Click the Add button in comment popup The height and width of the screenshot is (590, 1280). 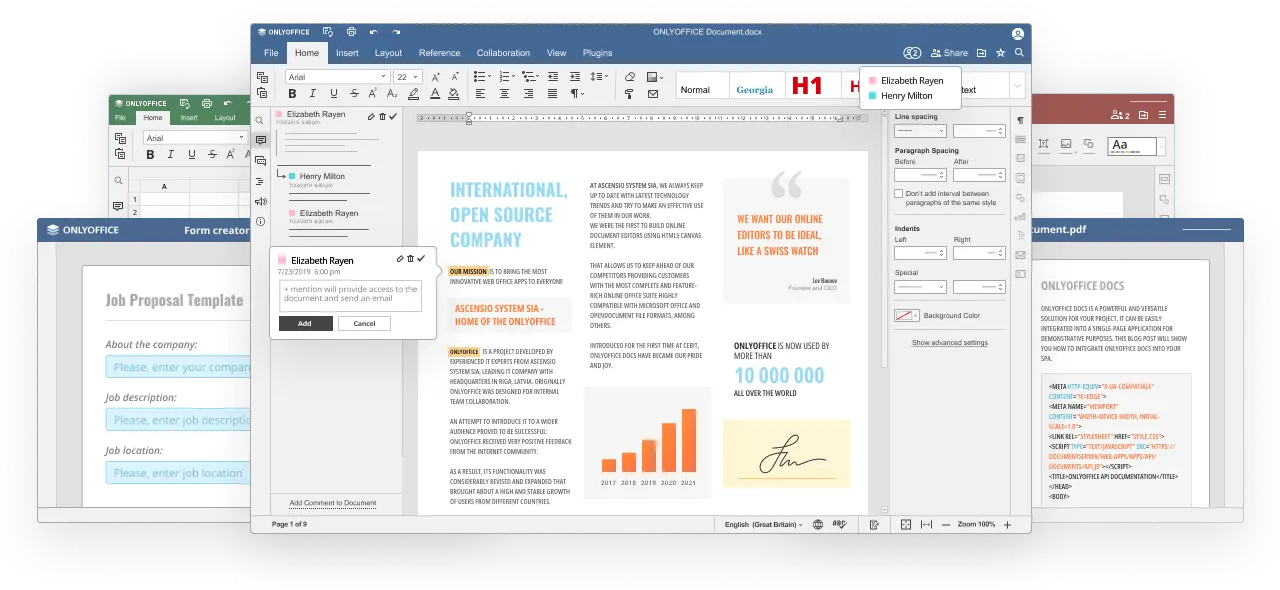pyautogui.click(x=305, y=323)
